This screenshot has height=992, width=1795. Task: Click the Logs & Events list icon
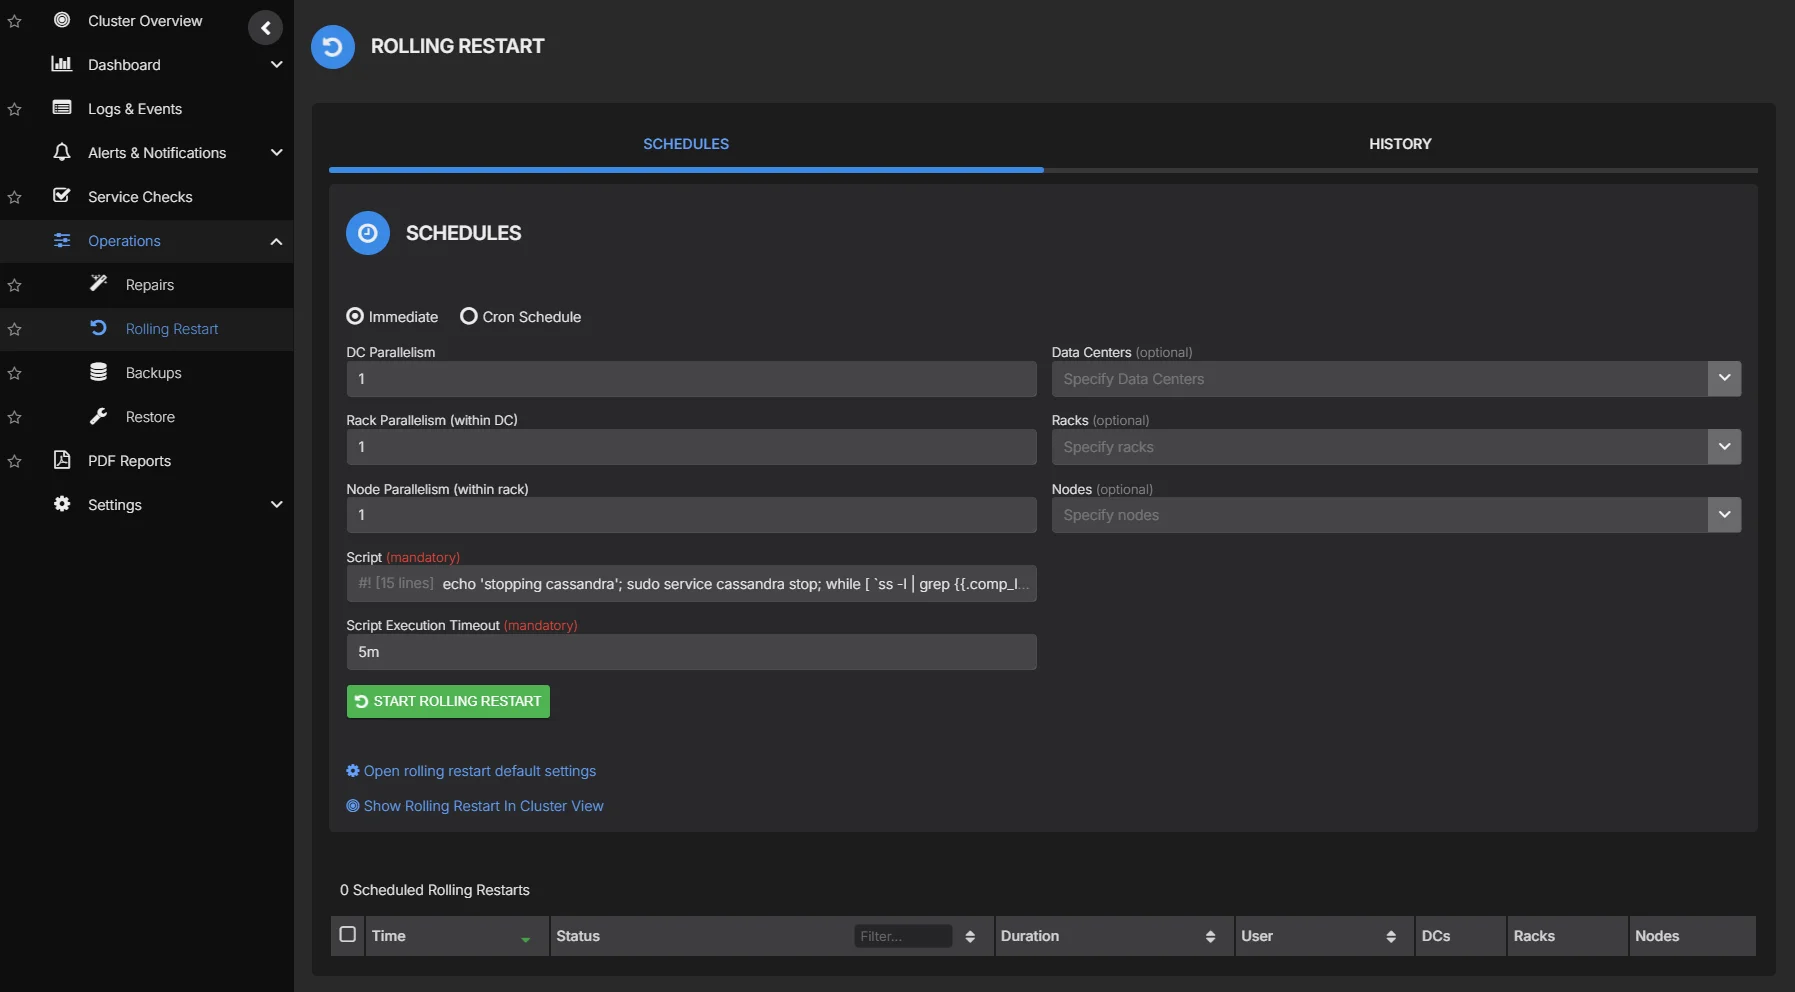point(62,108)
